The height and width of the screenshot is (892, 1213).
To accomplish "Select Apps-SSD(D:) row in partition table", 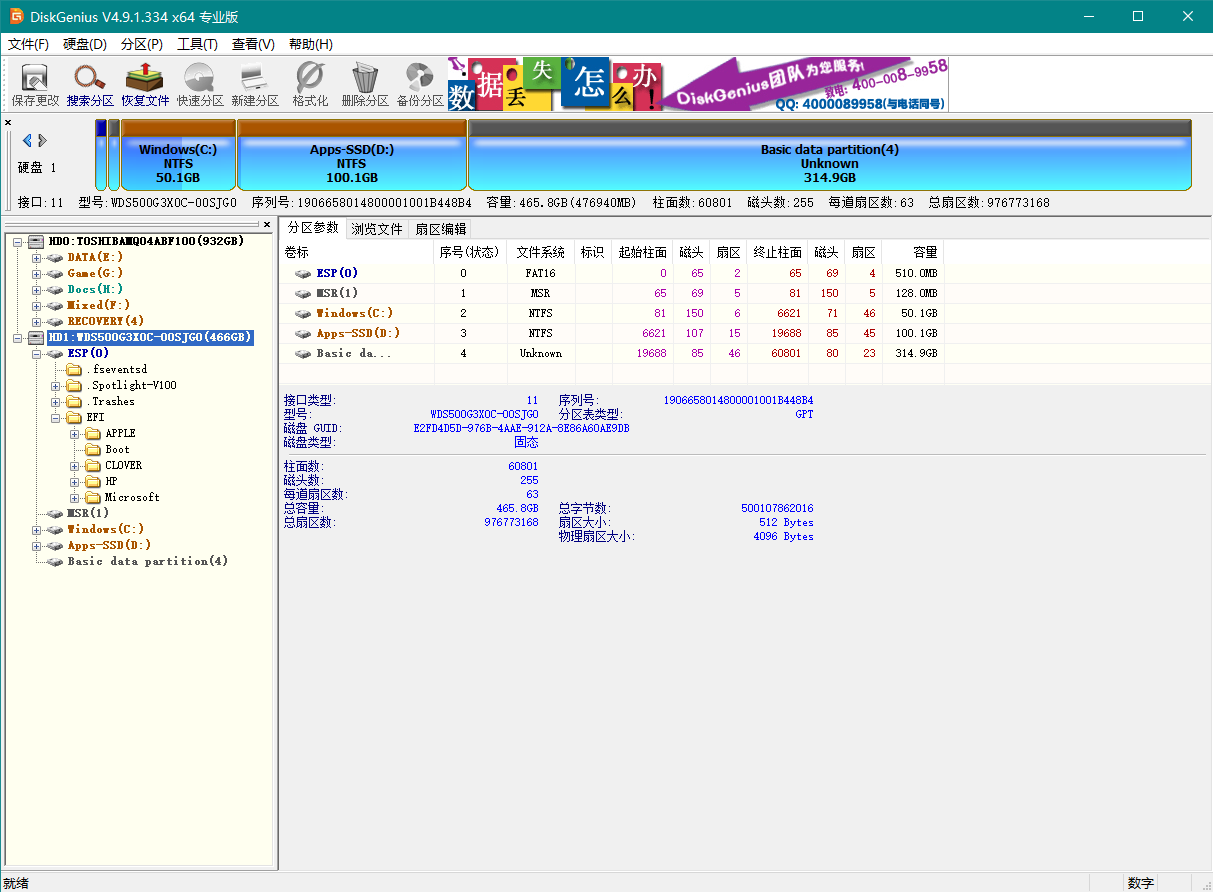I will point(612,333).
